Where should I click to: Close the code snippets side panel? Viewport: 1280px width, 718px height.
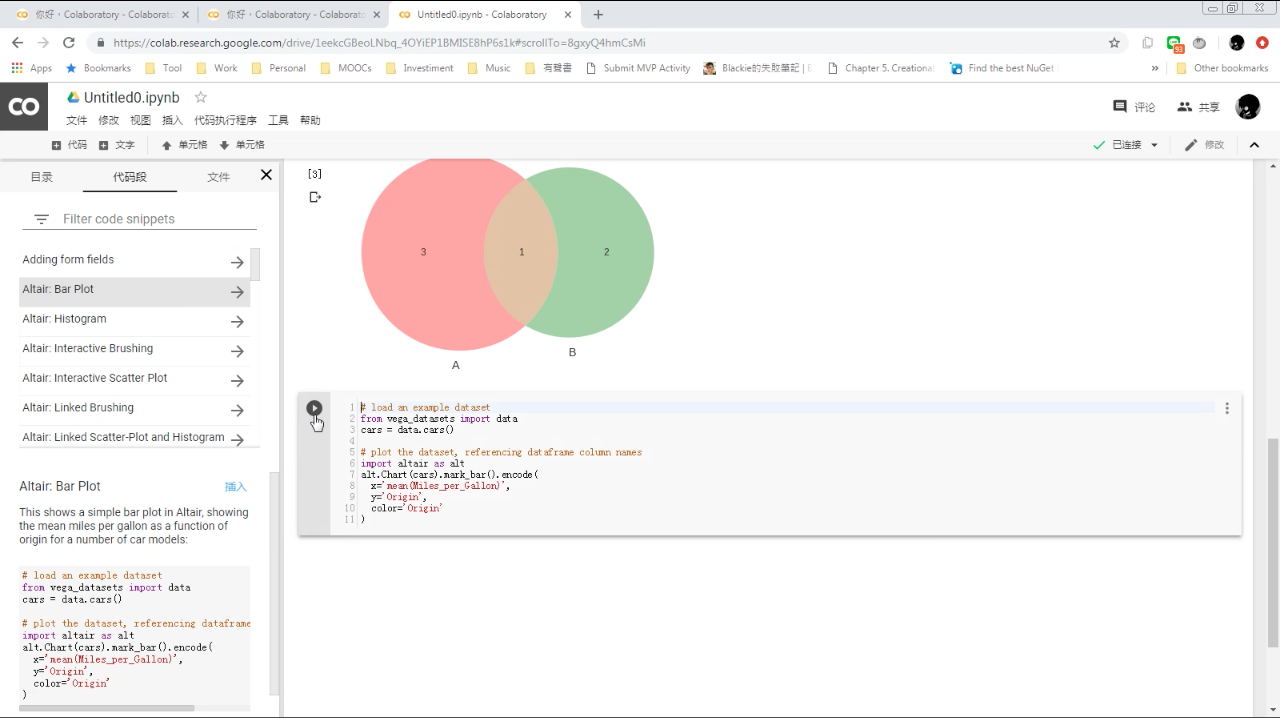(x=266, y=175)
